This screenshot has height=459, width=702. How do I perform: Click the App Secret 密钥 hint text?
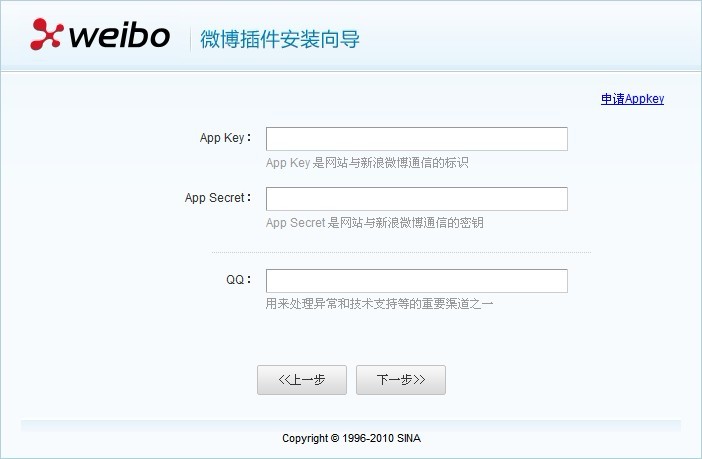[374, 223]
